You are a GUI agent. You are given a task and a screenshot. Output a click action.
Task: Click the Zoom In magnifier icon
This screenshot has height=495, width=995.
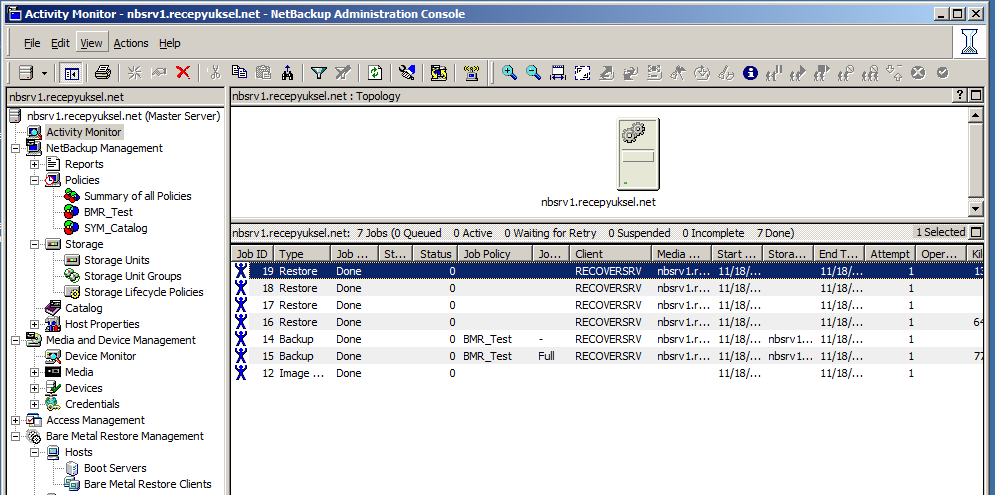509,73
